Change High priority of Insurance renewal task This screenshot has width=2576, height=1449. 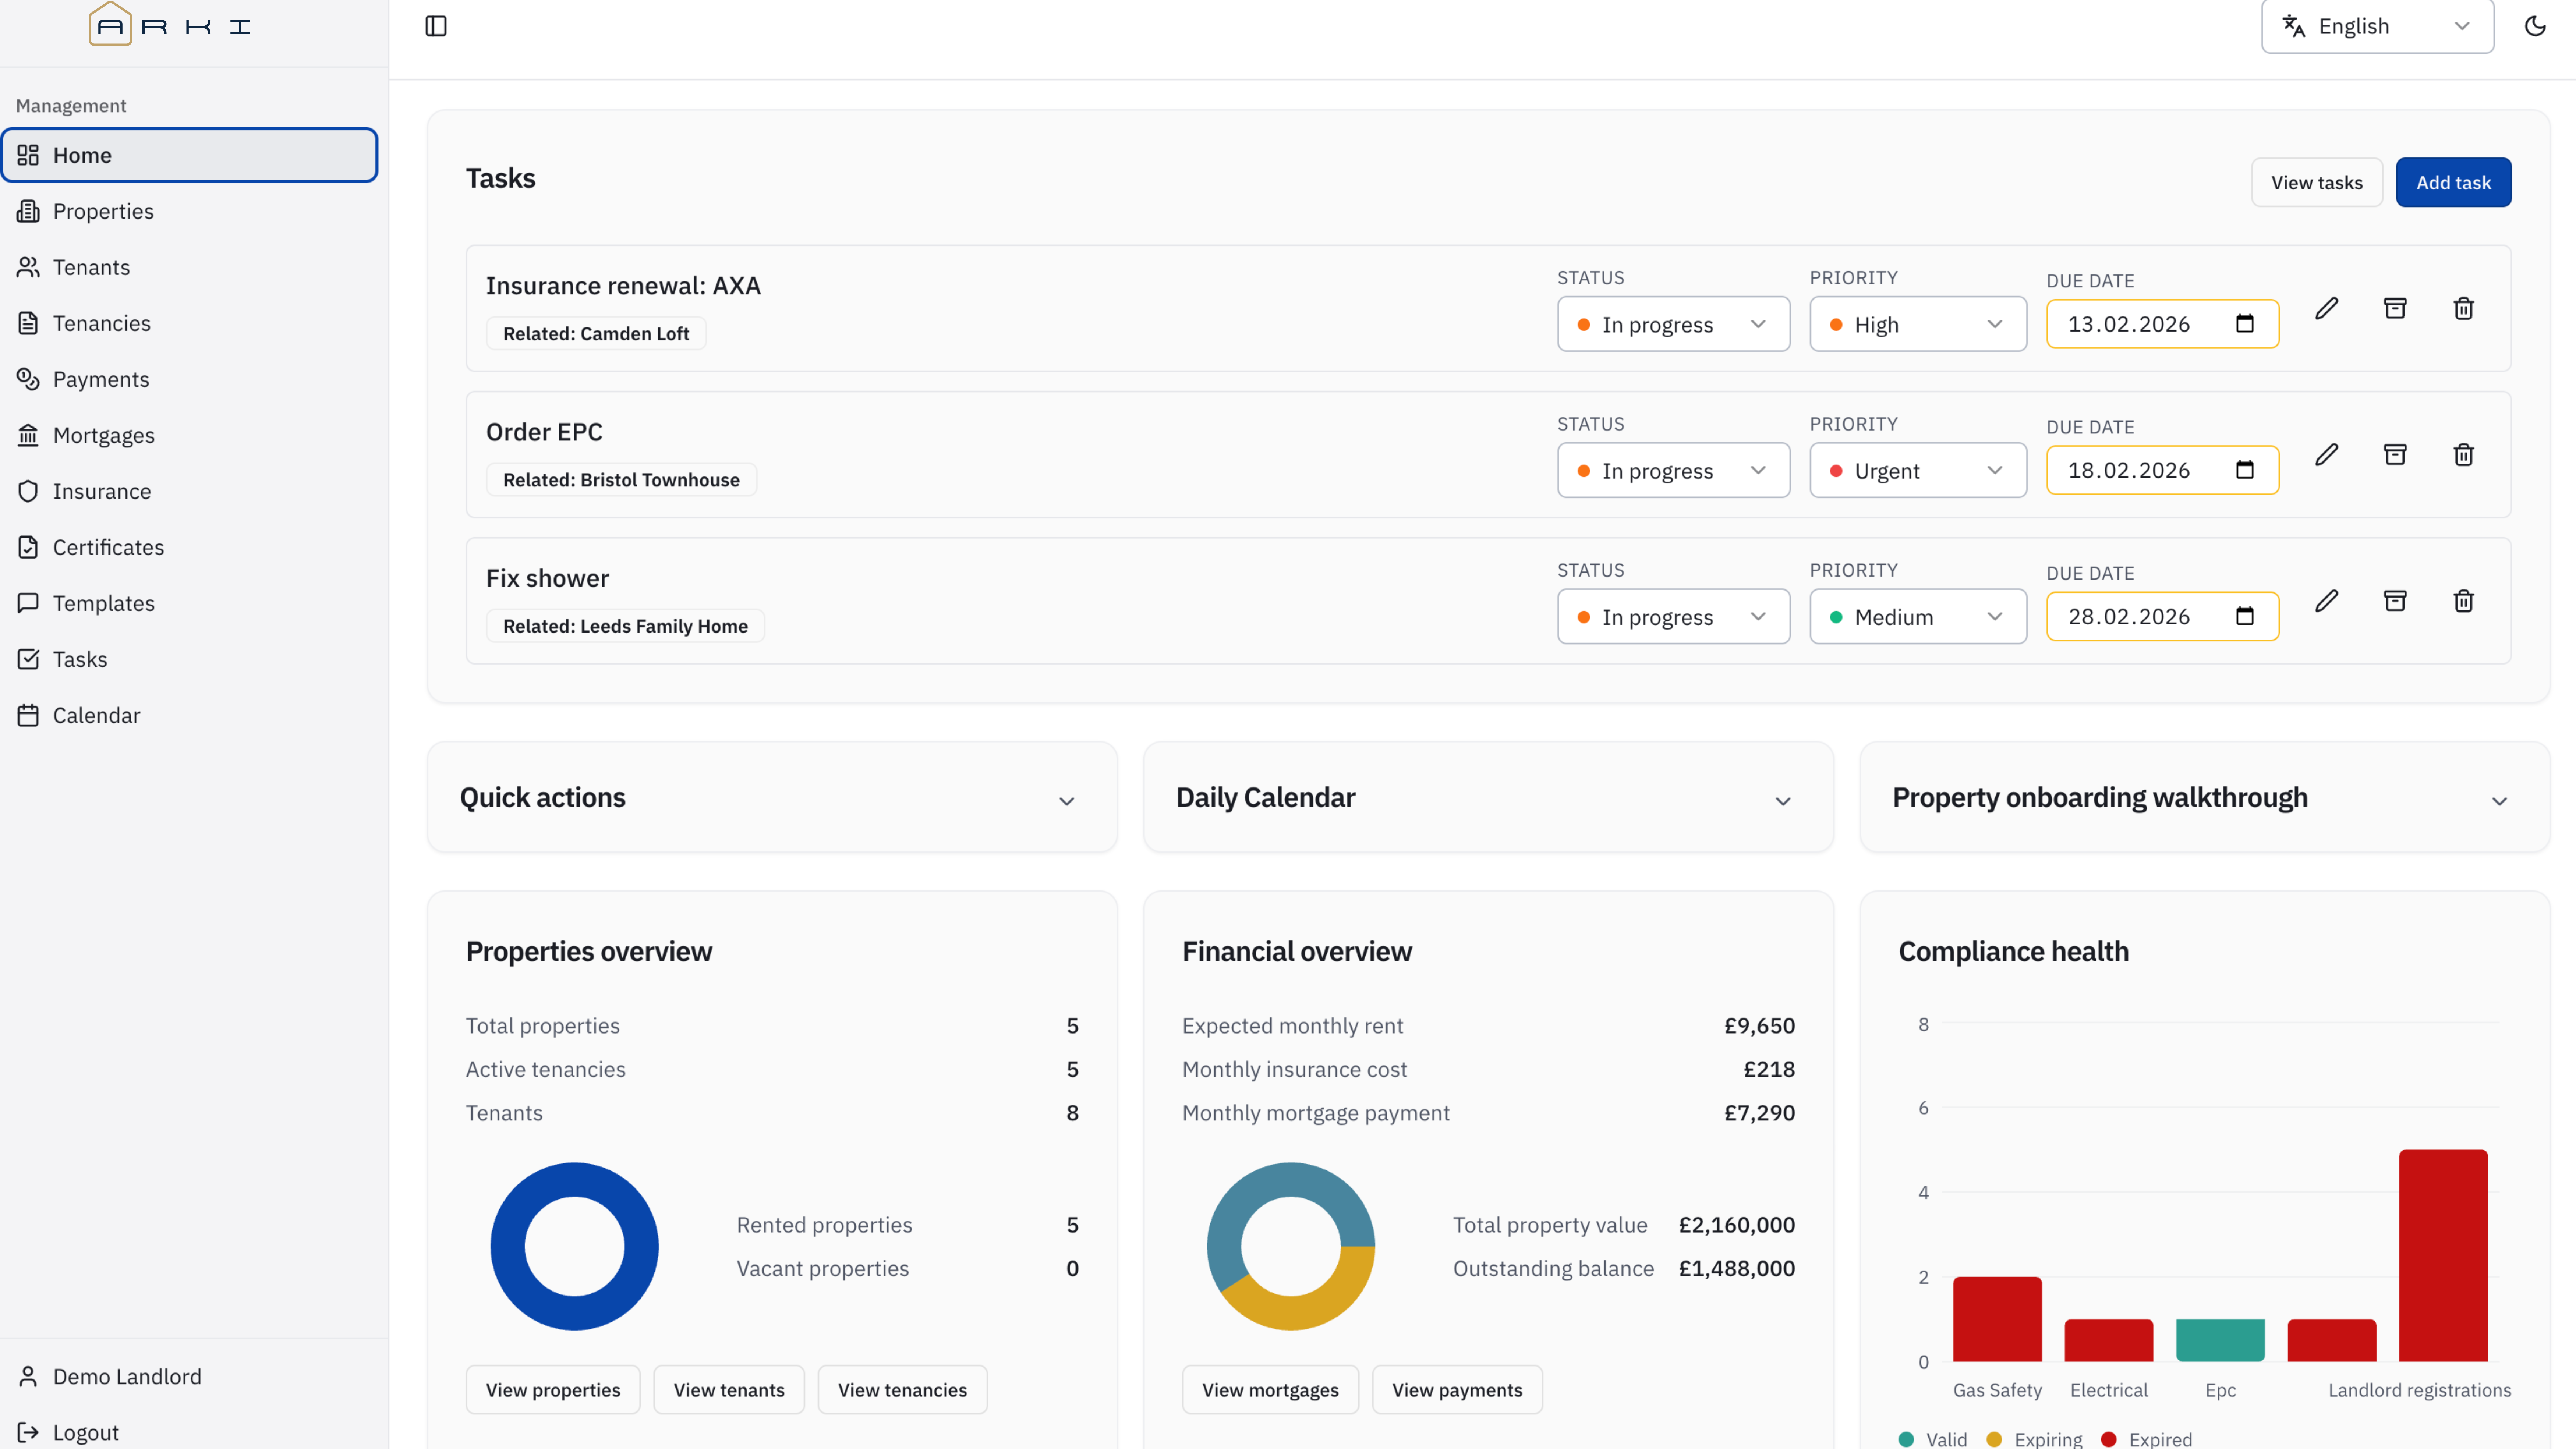click(1918, 324)
